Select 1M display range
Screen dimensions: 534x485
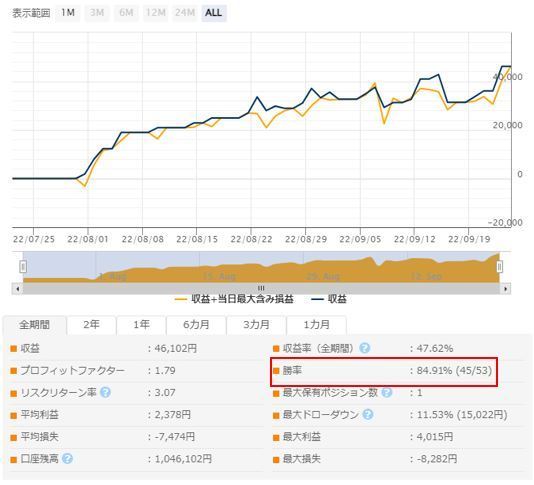[68, 13]
